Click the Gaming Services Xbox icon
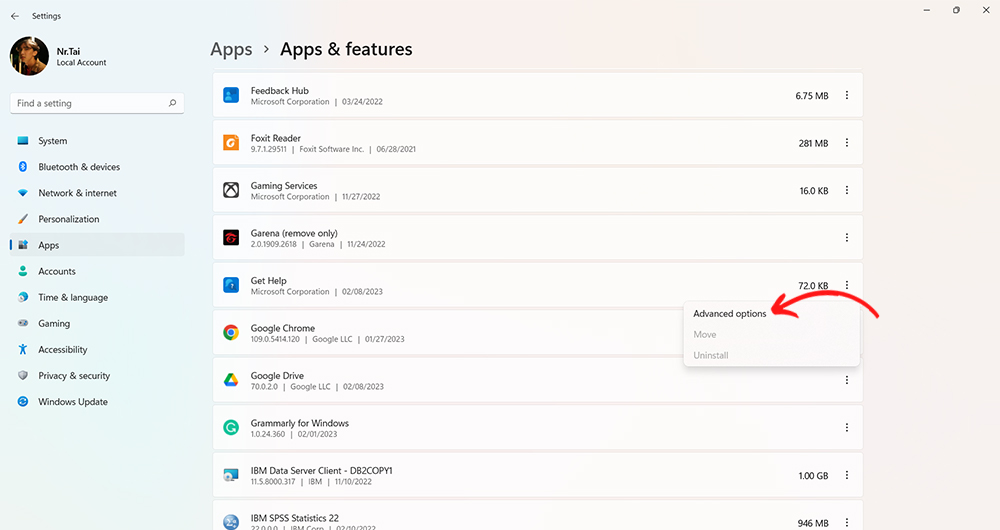Image resolution: width=1000 pixels, height=530 pixels. tap(231, 190)
